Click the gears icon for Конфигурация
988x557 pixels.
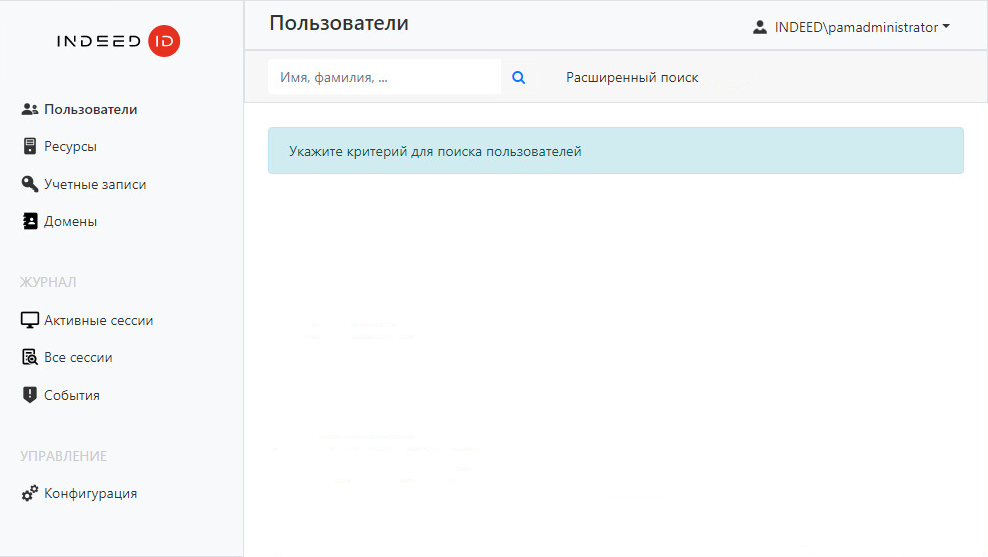29,493
